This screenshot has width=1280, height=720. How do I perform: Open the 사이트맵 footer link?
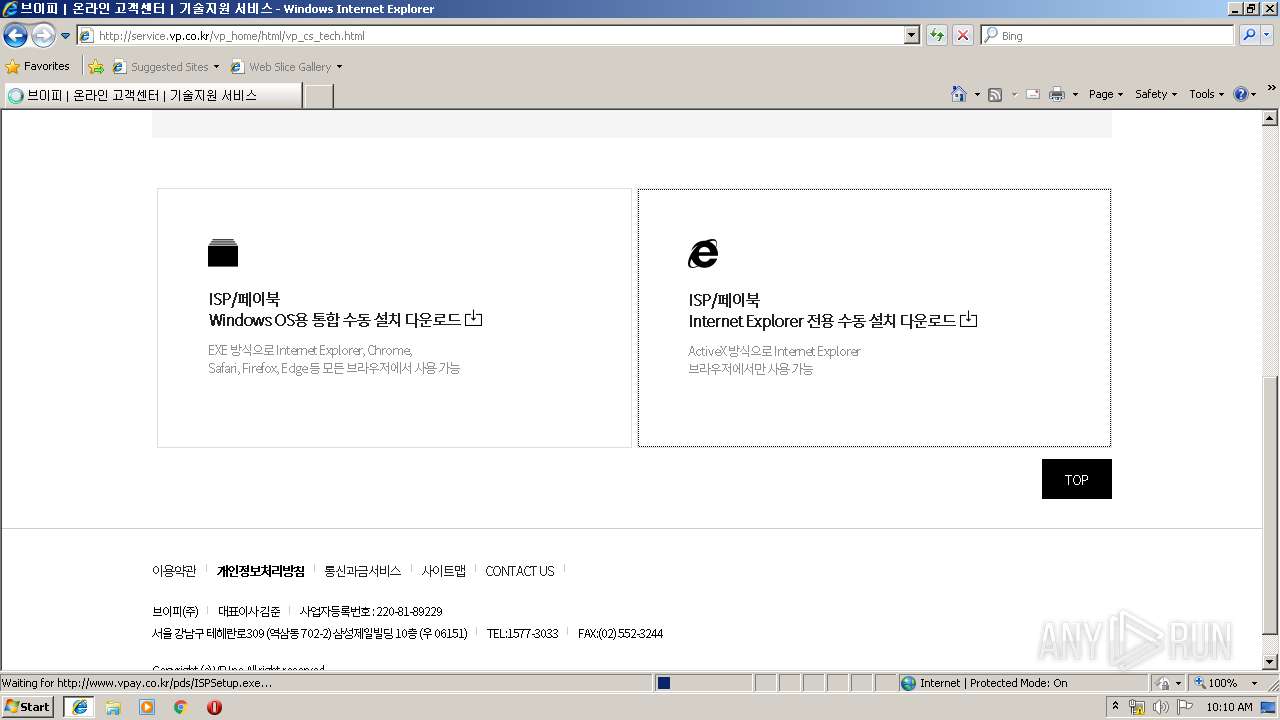click(444, 571)
